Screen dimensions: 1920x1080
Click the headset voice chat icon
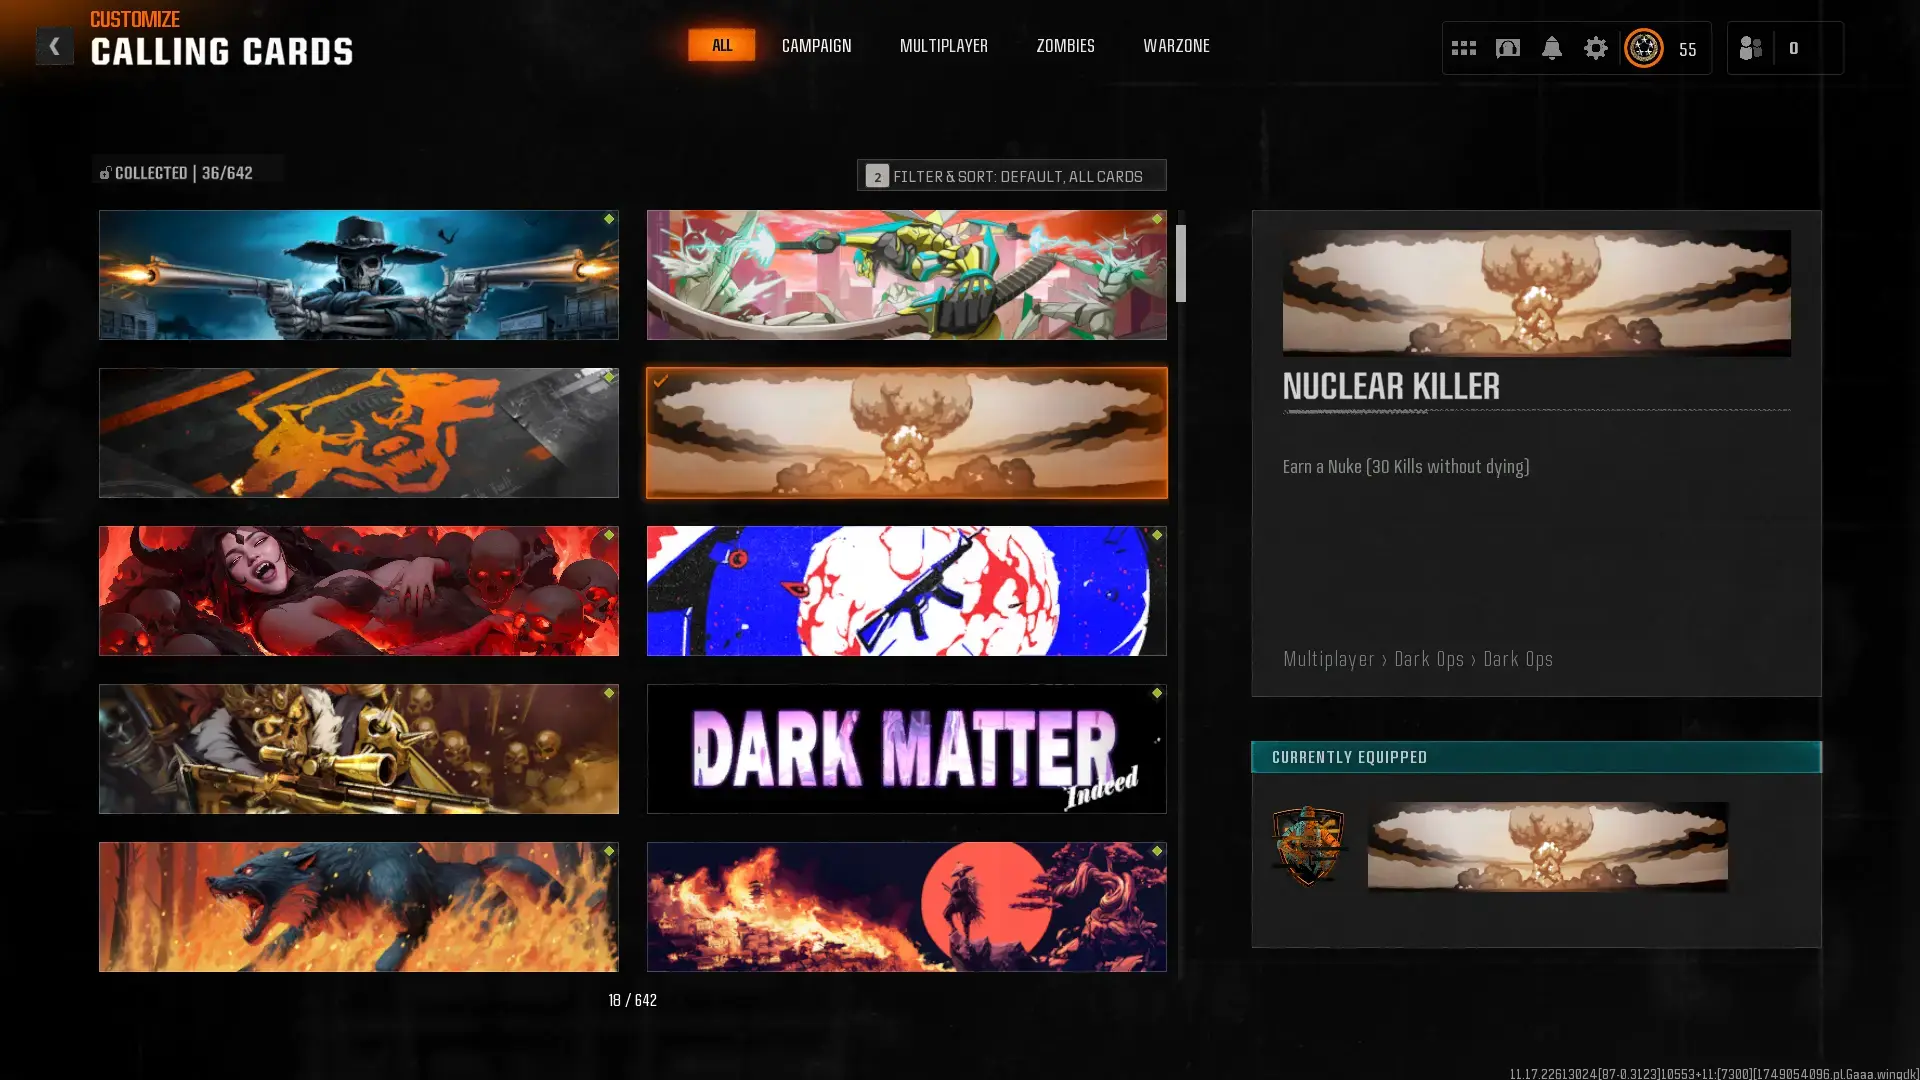point(1507,48)
